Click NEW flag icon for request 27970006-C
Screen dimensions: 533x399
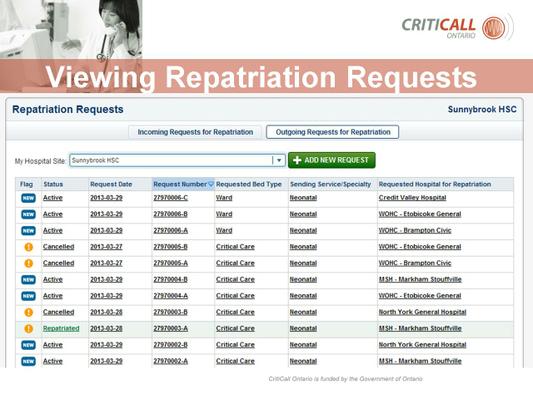28,198
